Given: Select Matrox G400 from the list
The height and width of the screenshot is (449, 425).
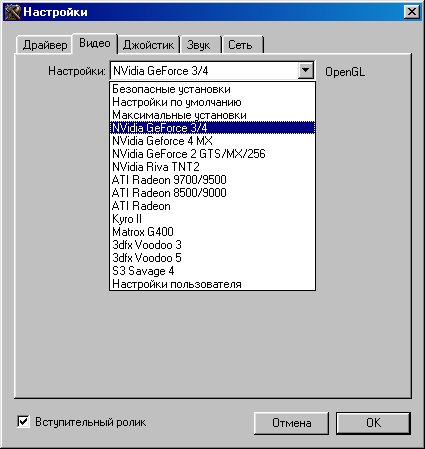Looking at the screenshot, I should 212,232.
